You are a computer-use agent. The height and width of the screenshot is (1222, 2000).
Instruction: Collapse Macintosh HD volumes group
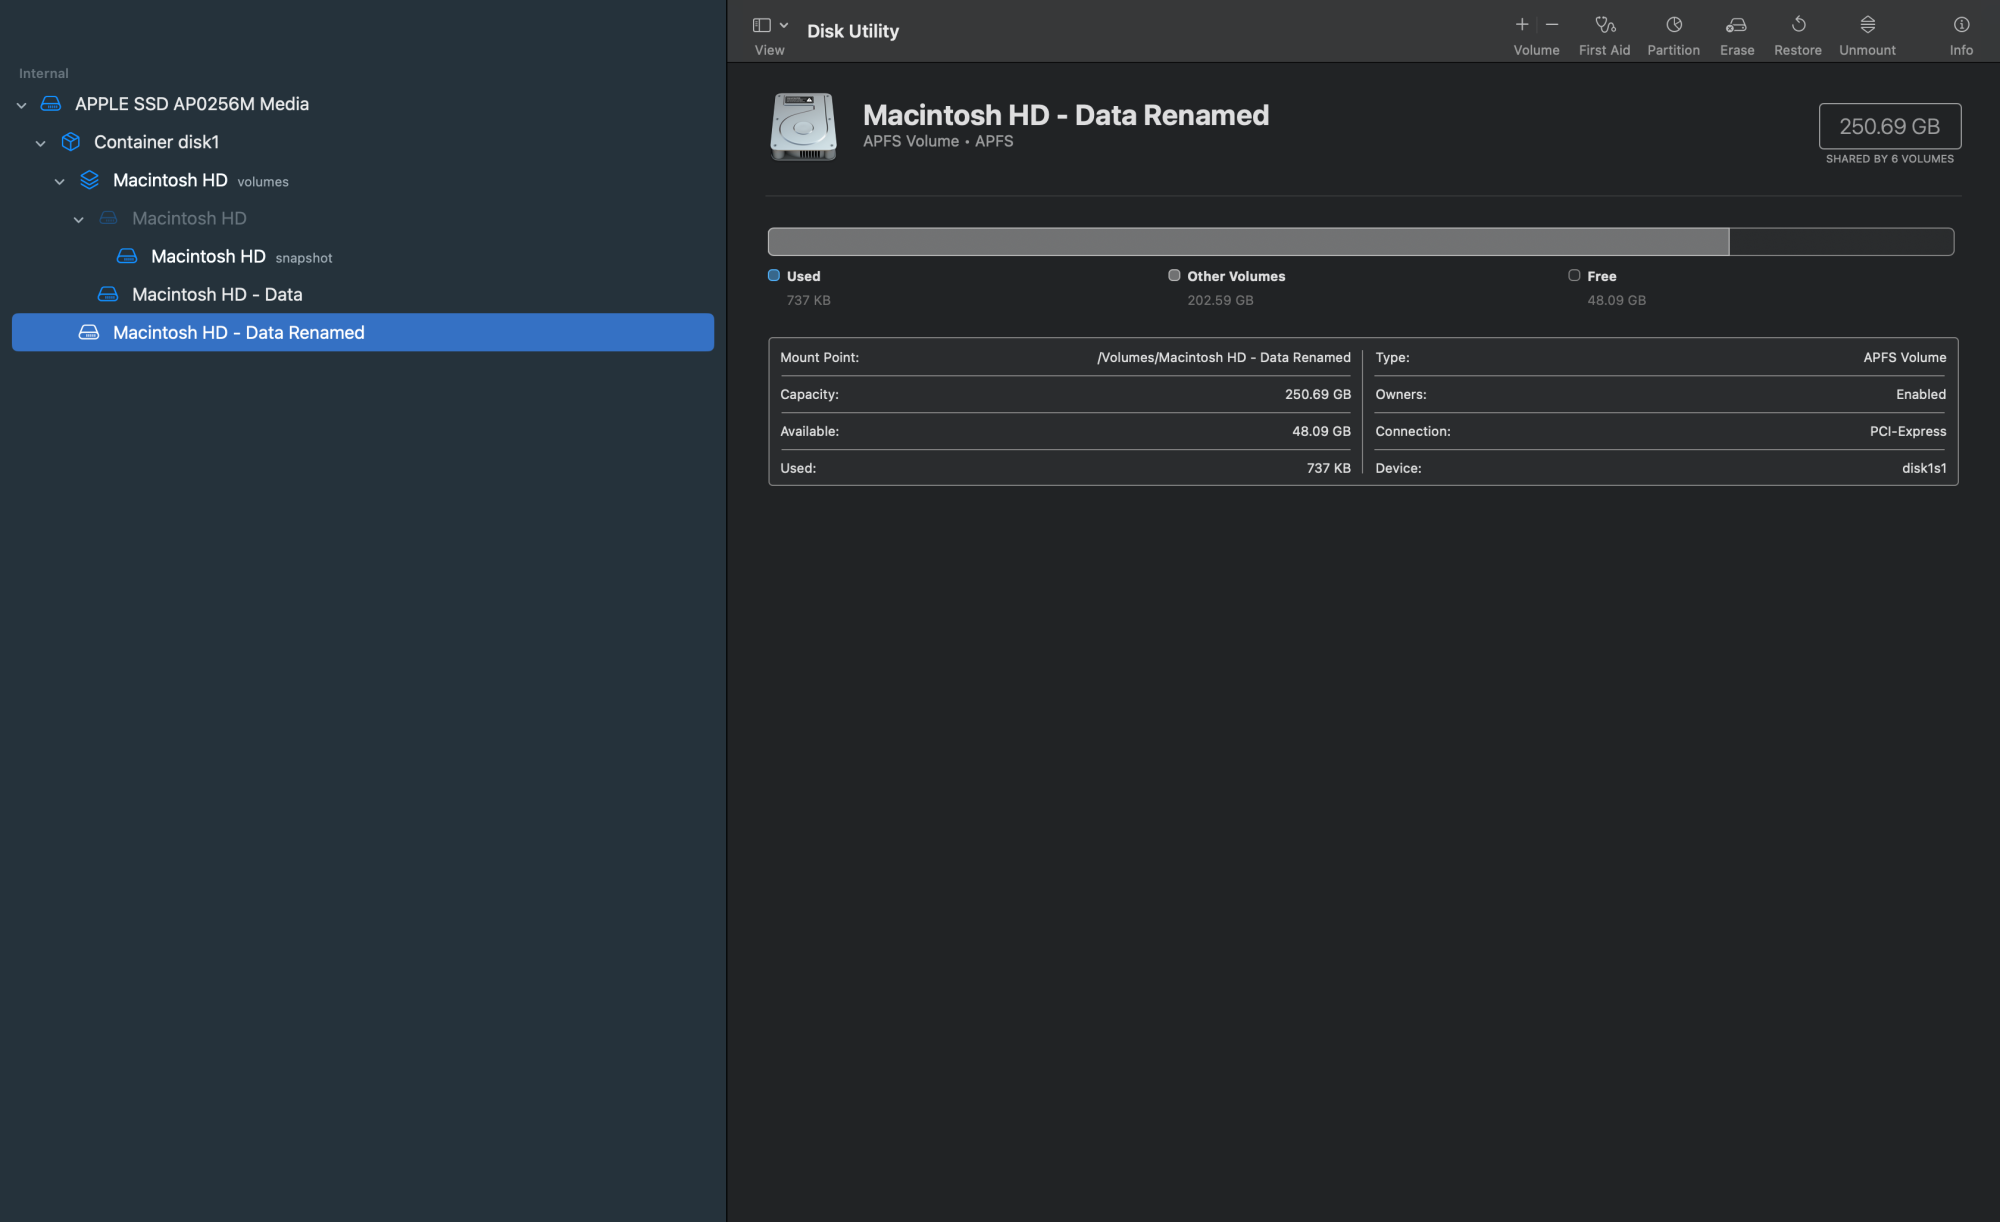pyautogui.click(x=60, y=181)
